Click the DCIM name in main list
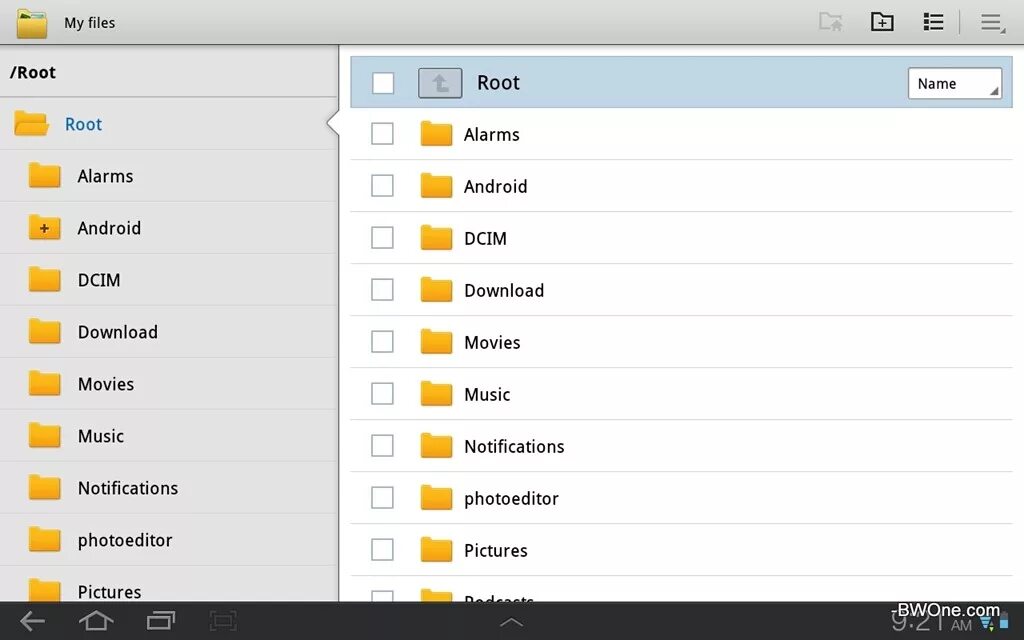Screen dimensions: 1024x640 [x=485, y=238]
